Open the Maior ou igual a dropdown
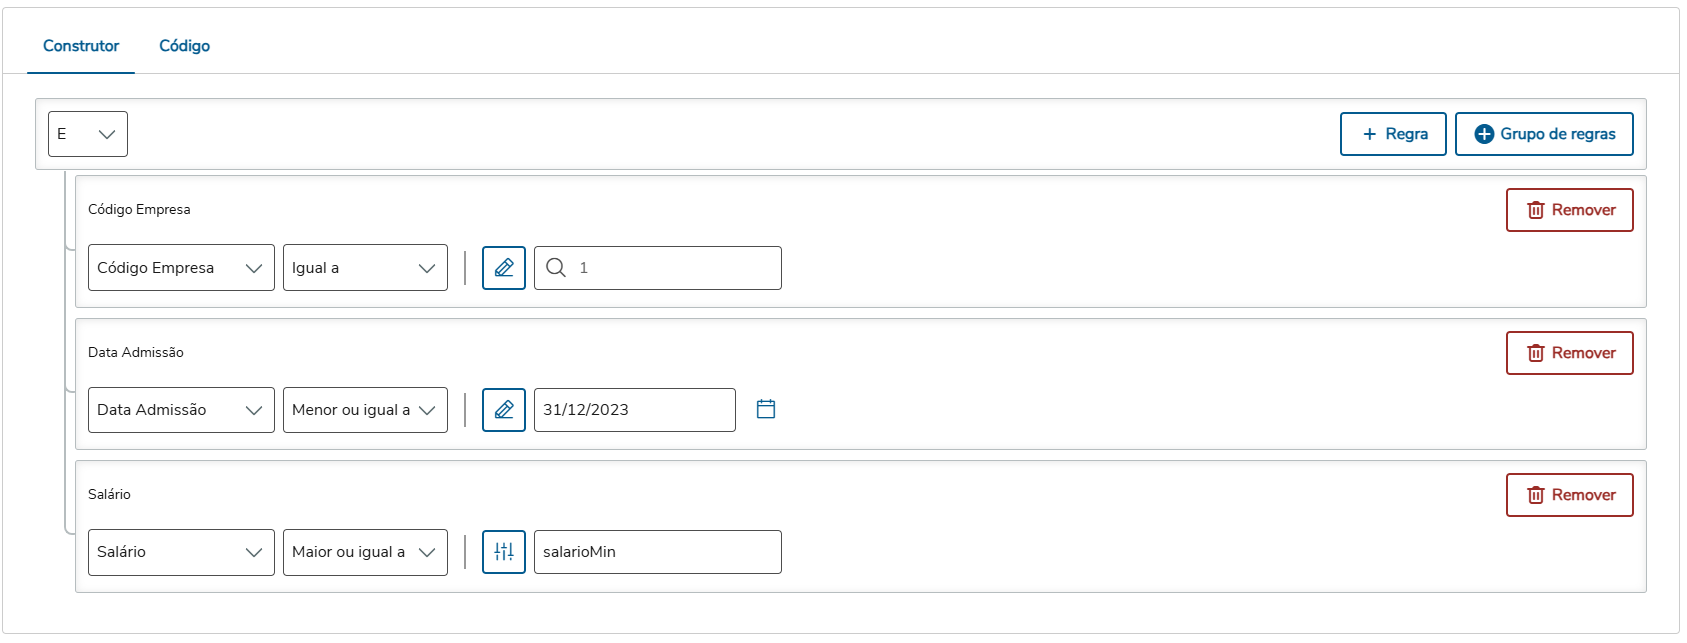The width and height of the screenshot is (1687, 643). [x=365, y=552]
